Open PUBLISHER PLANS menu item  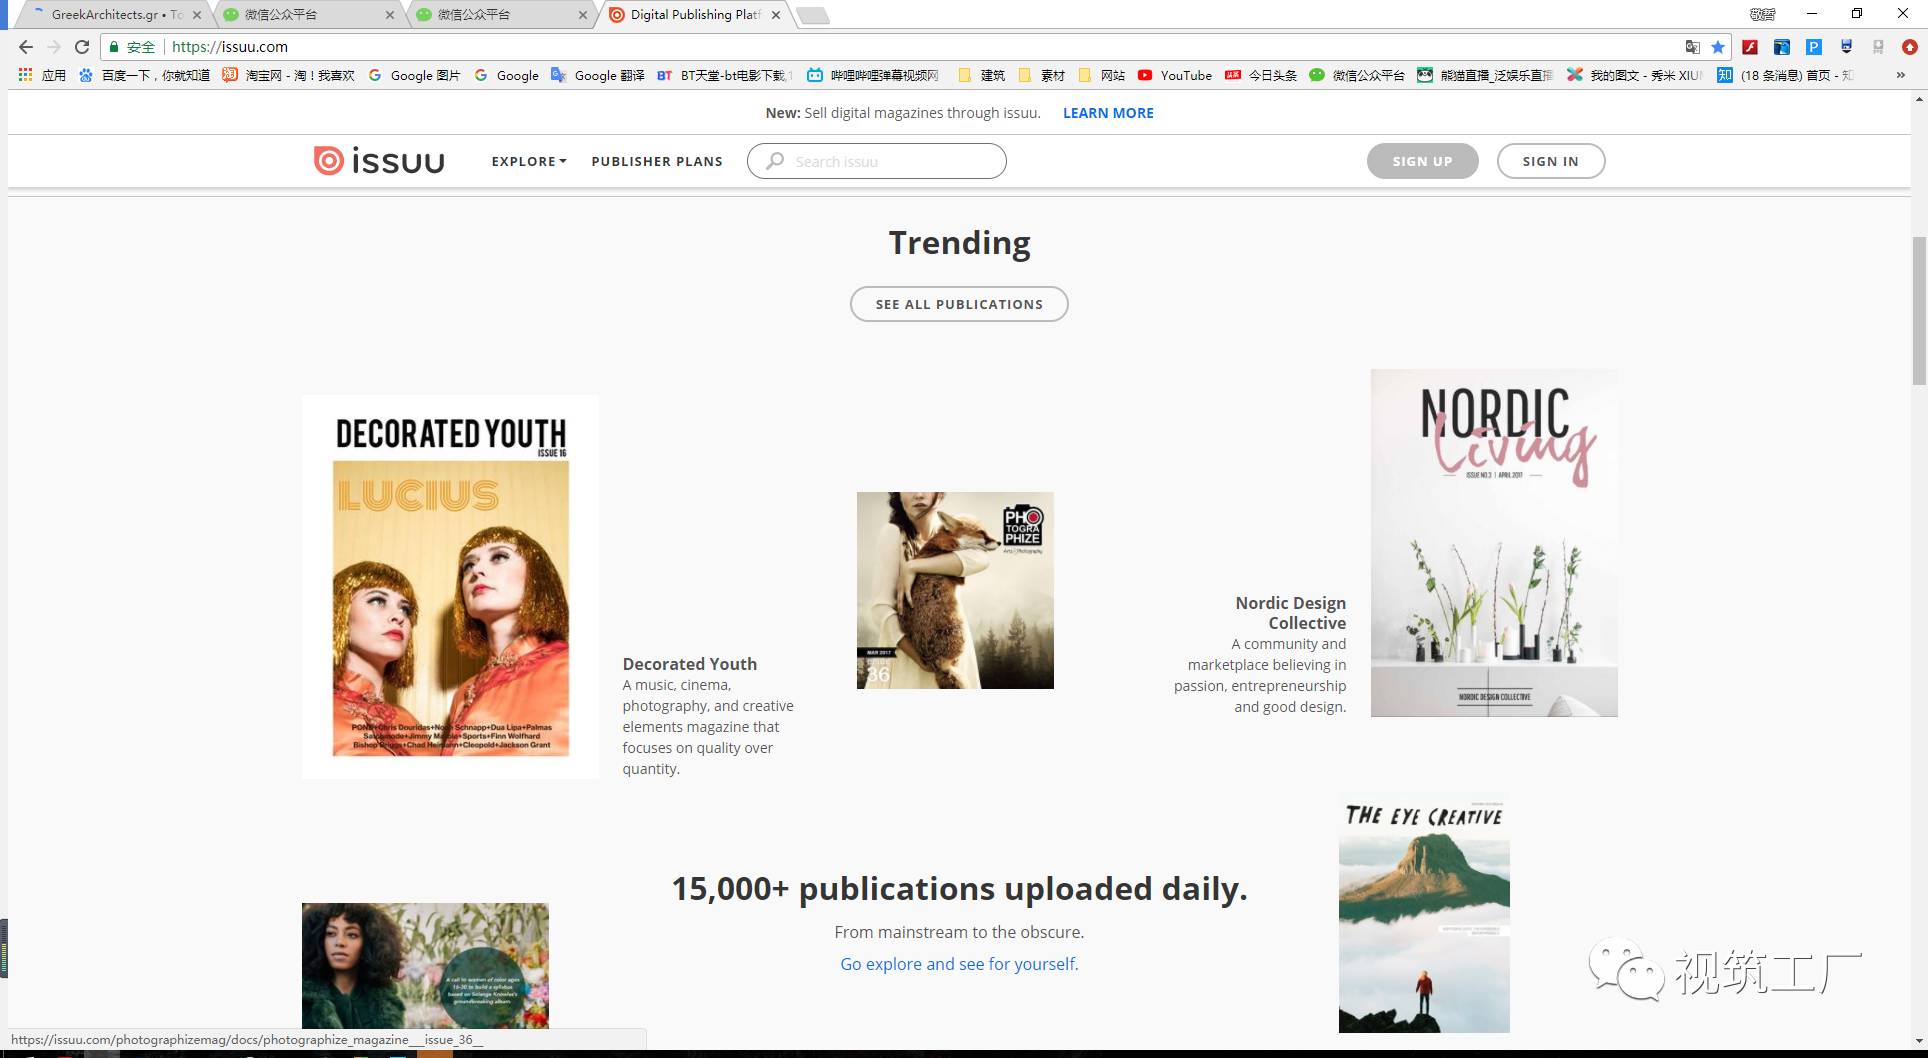point(657,161)
